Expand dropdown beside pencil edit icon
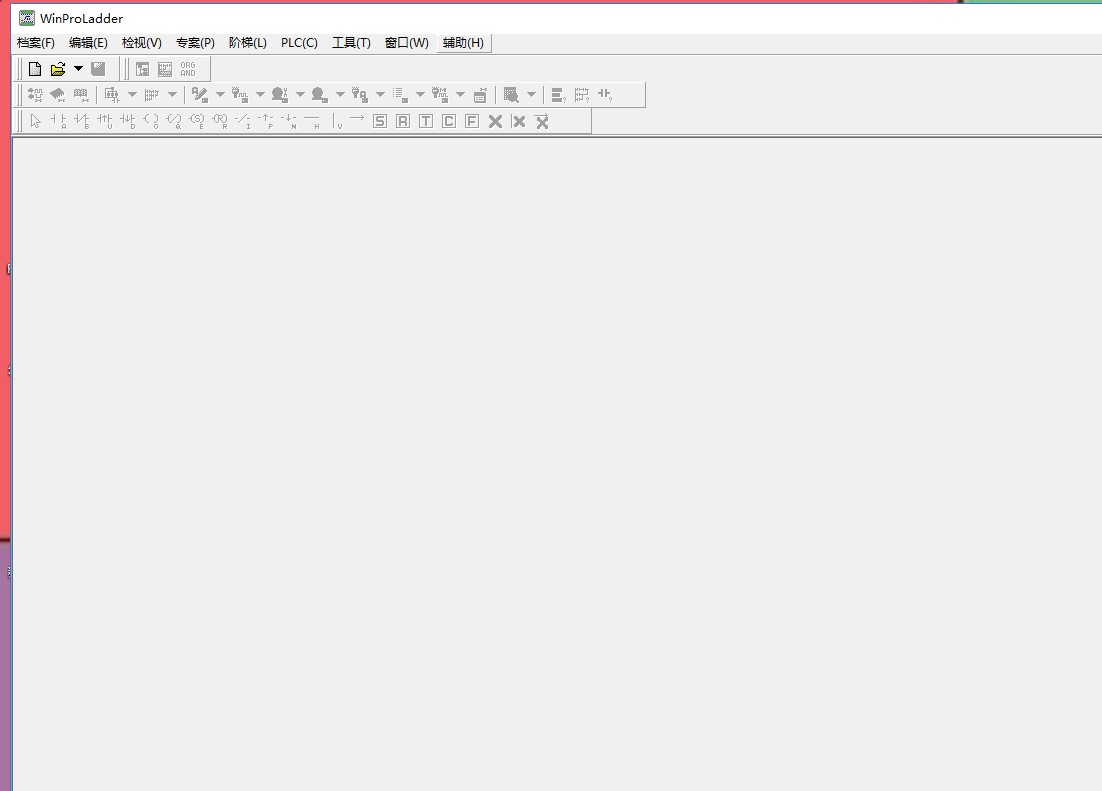1102x791 pixels. click(220, 94)
